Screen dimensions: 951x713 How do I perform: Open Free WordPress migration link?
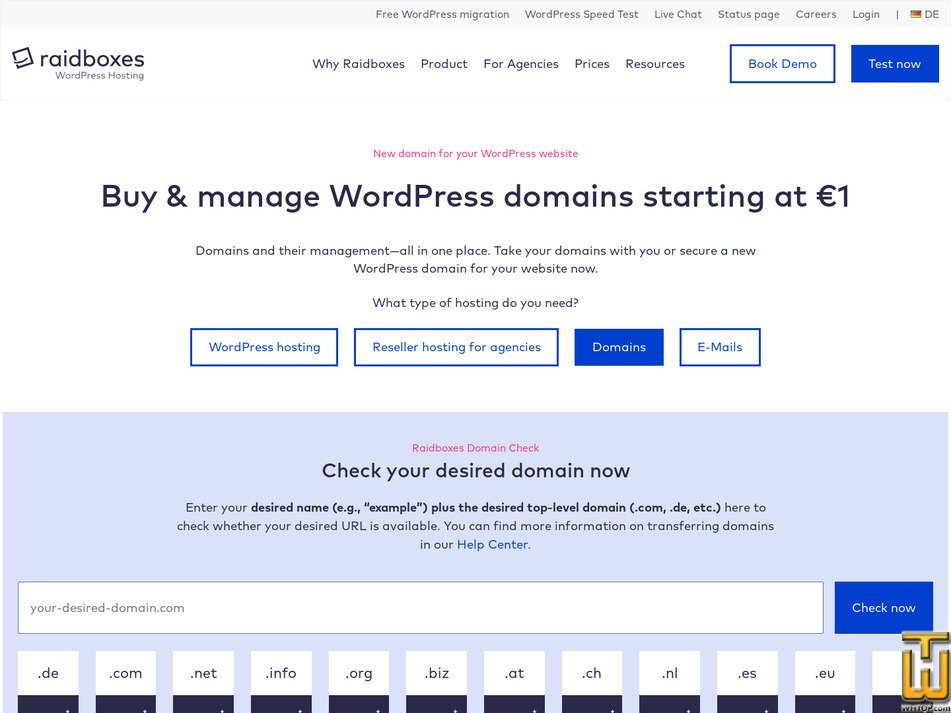click(442, 14)
